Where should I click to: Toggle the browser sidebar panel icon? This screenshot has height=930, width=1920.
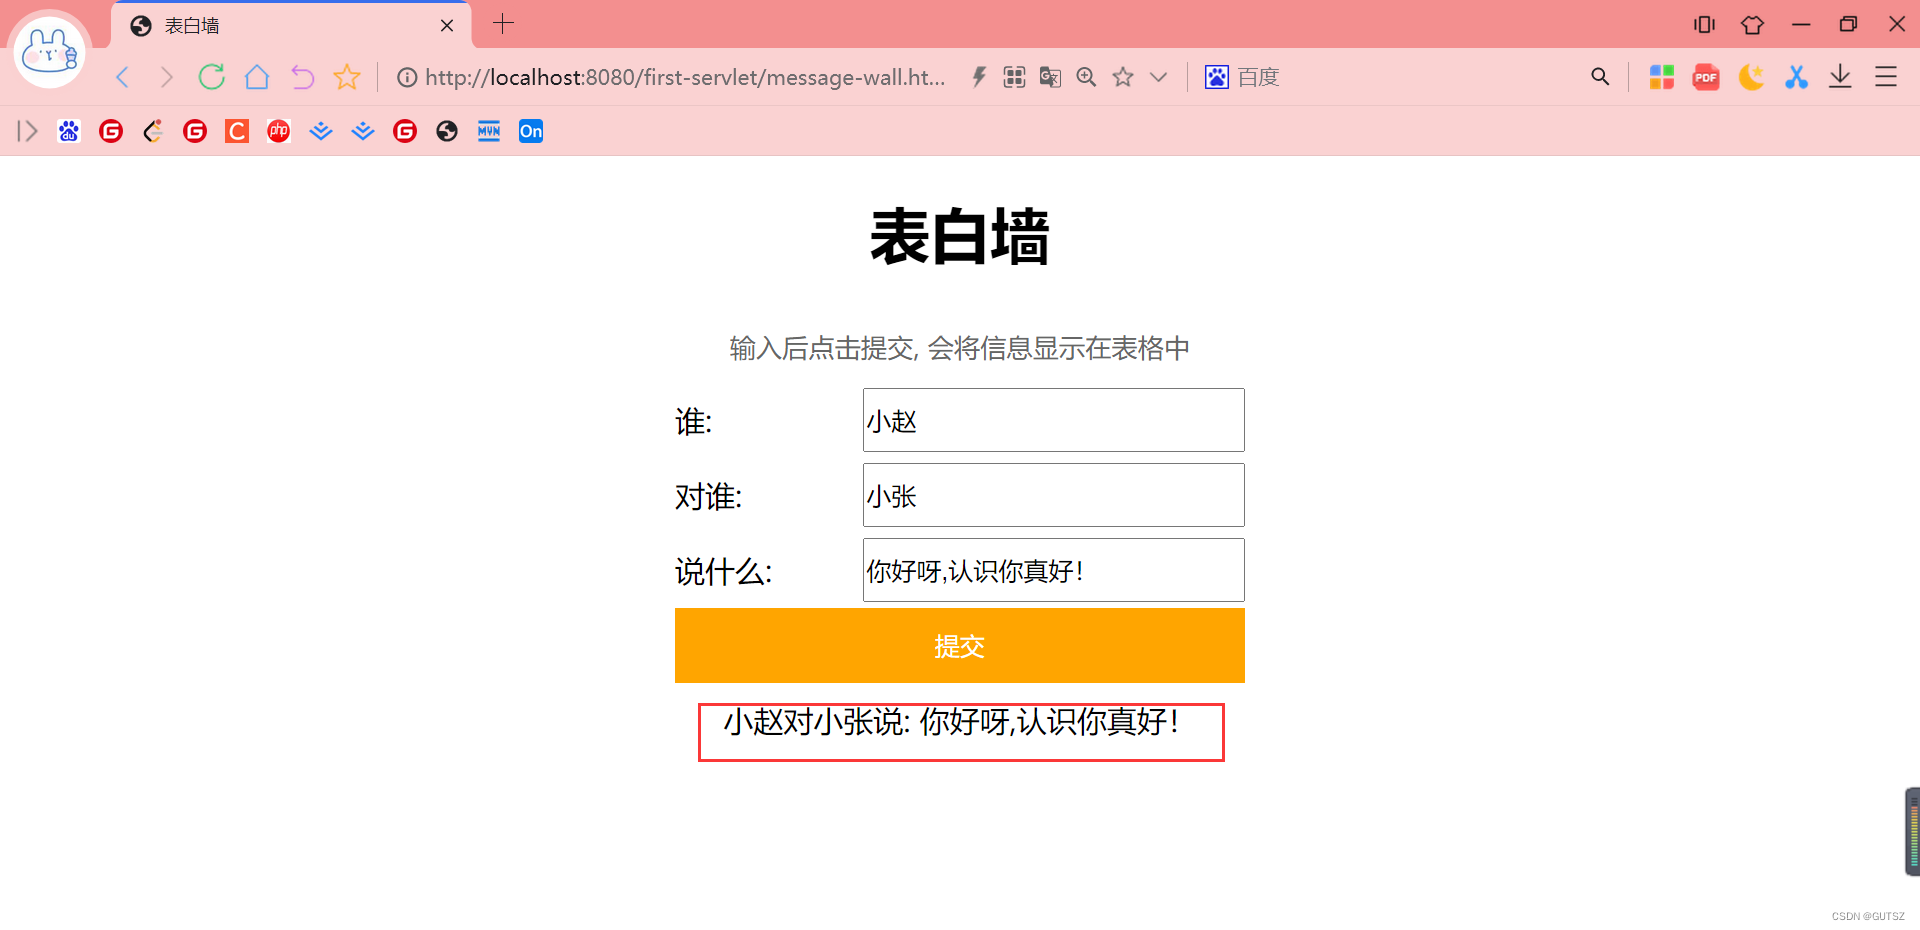pyautogui.click(x=1704, y=24)
